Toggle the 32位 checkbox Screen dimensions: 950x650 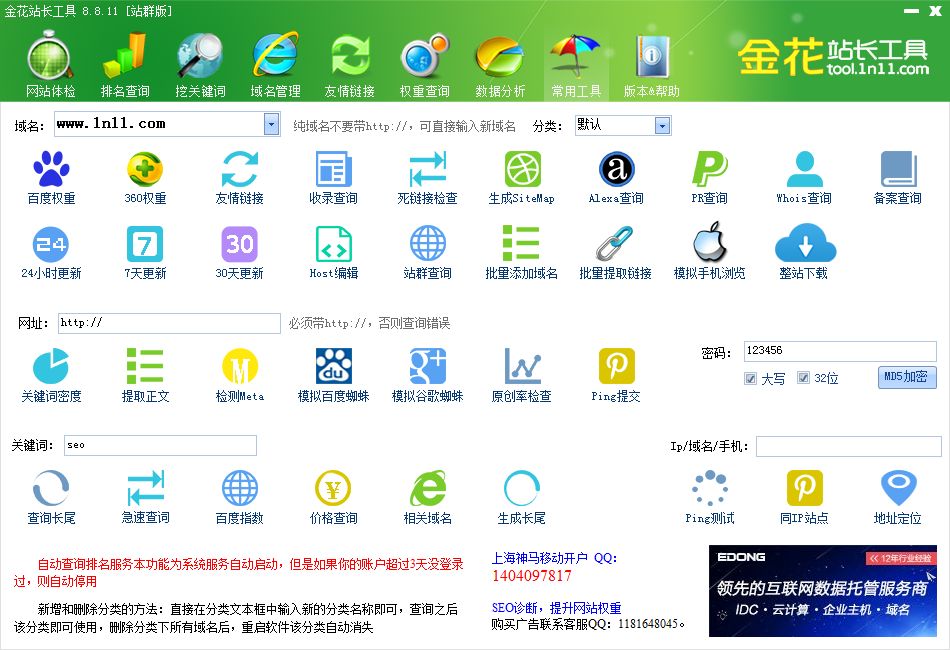803,378
